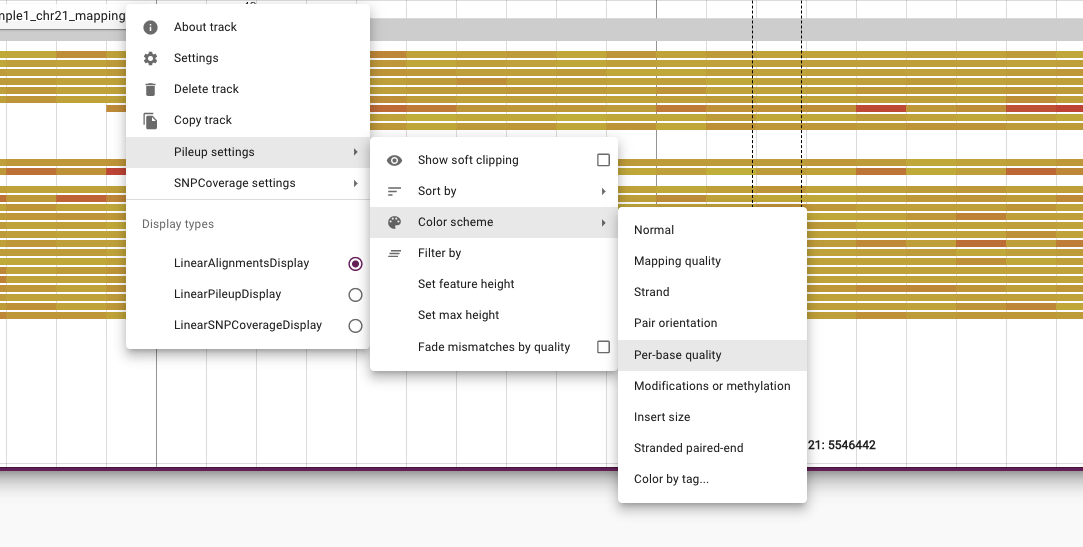Open track Settings
Screen dimensions: 1083x547
pos(248,58)
